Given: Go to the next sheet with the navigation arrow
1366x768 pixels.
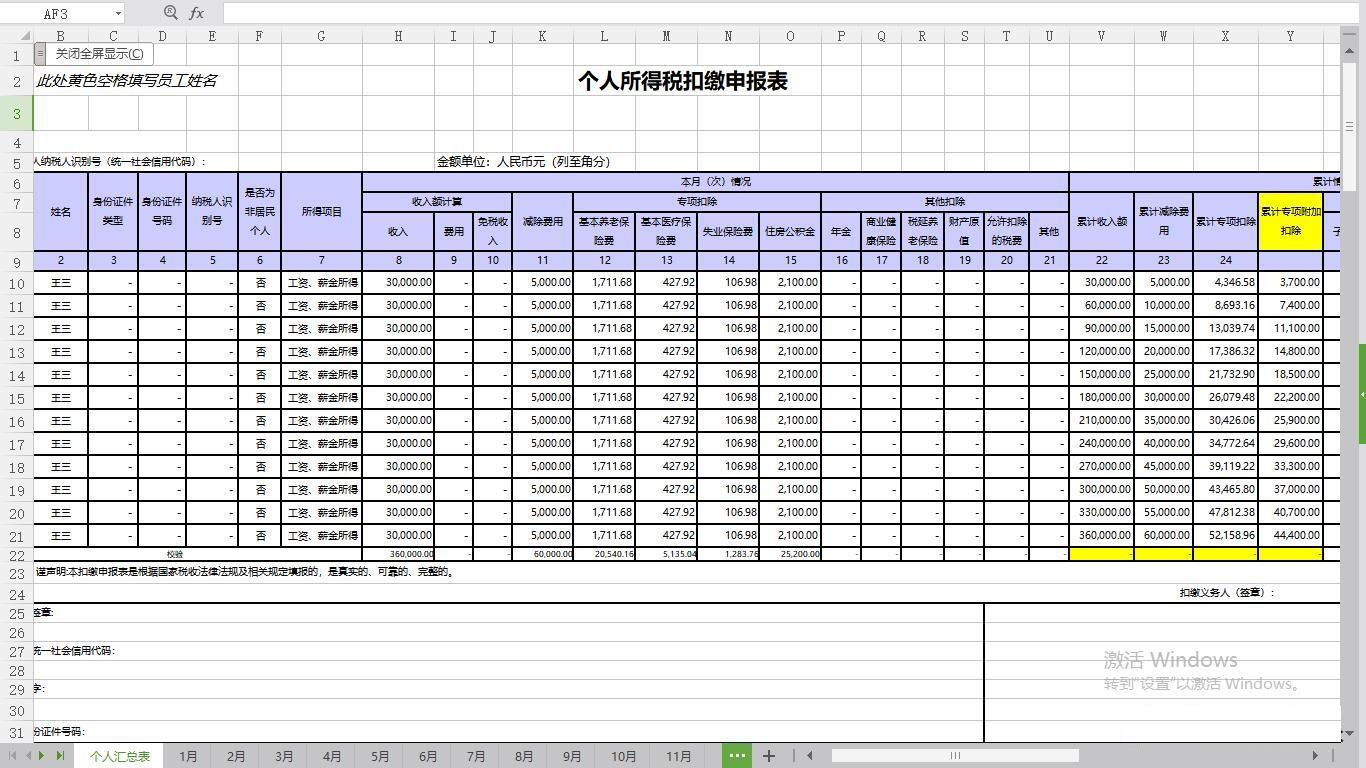Looking at the screenshot, I should coord(43,756).
